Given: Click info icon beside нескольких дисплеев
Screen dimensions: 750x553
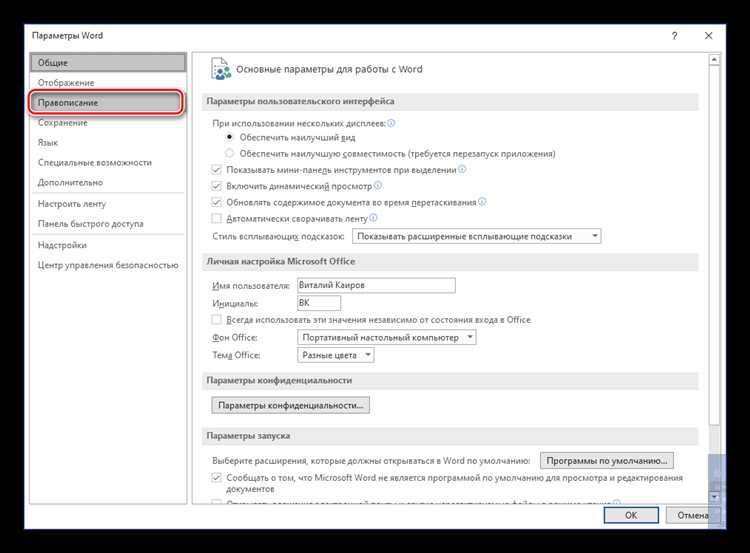Looking at the screenshot, I should tap(391, 123).
